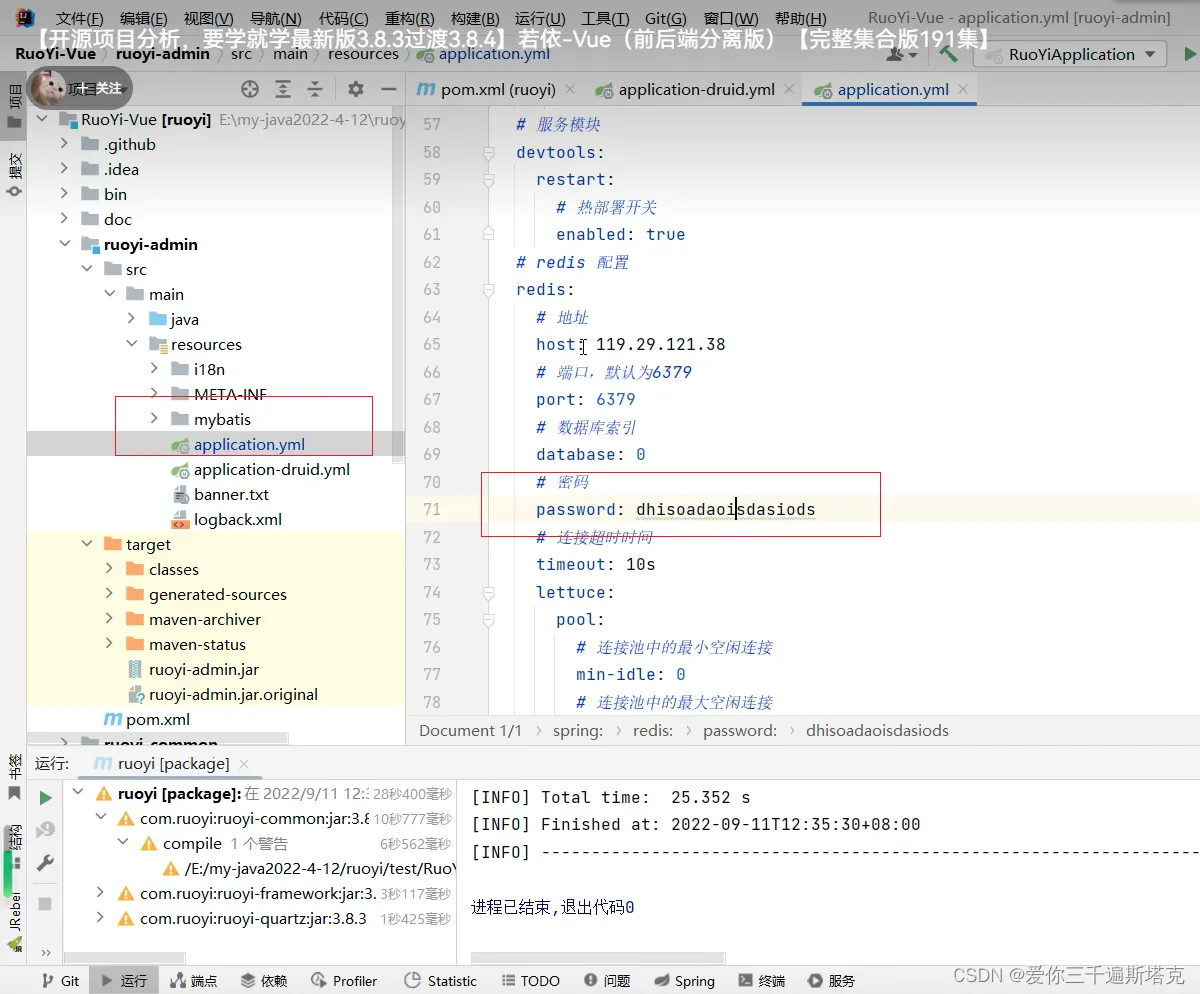Click the expand all icon in project panel
The height and width of the screenshot is (994, 1200).
click(283, 90)
